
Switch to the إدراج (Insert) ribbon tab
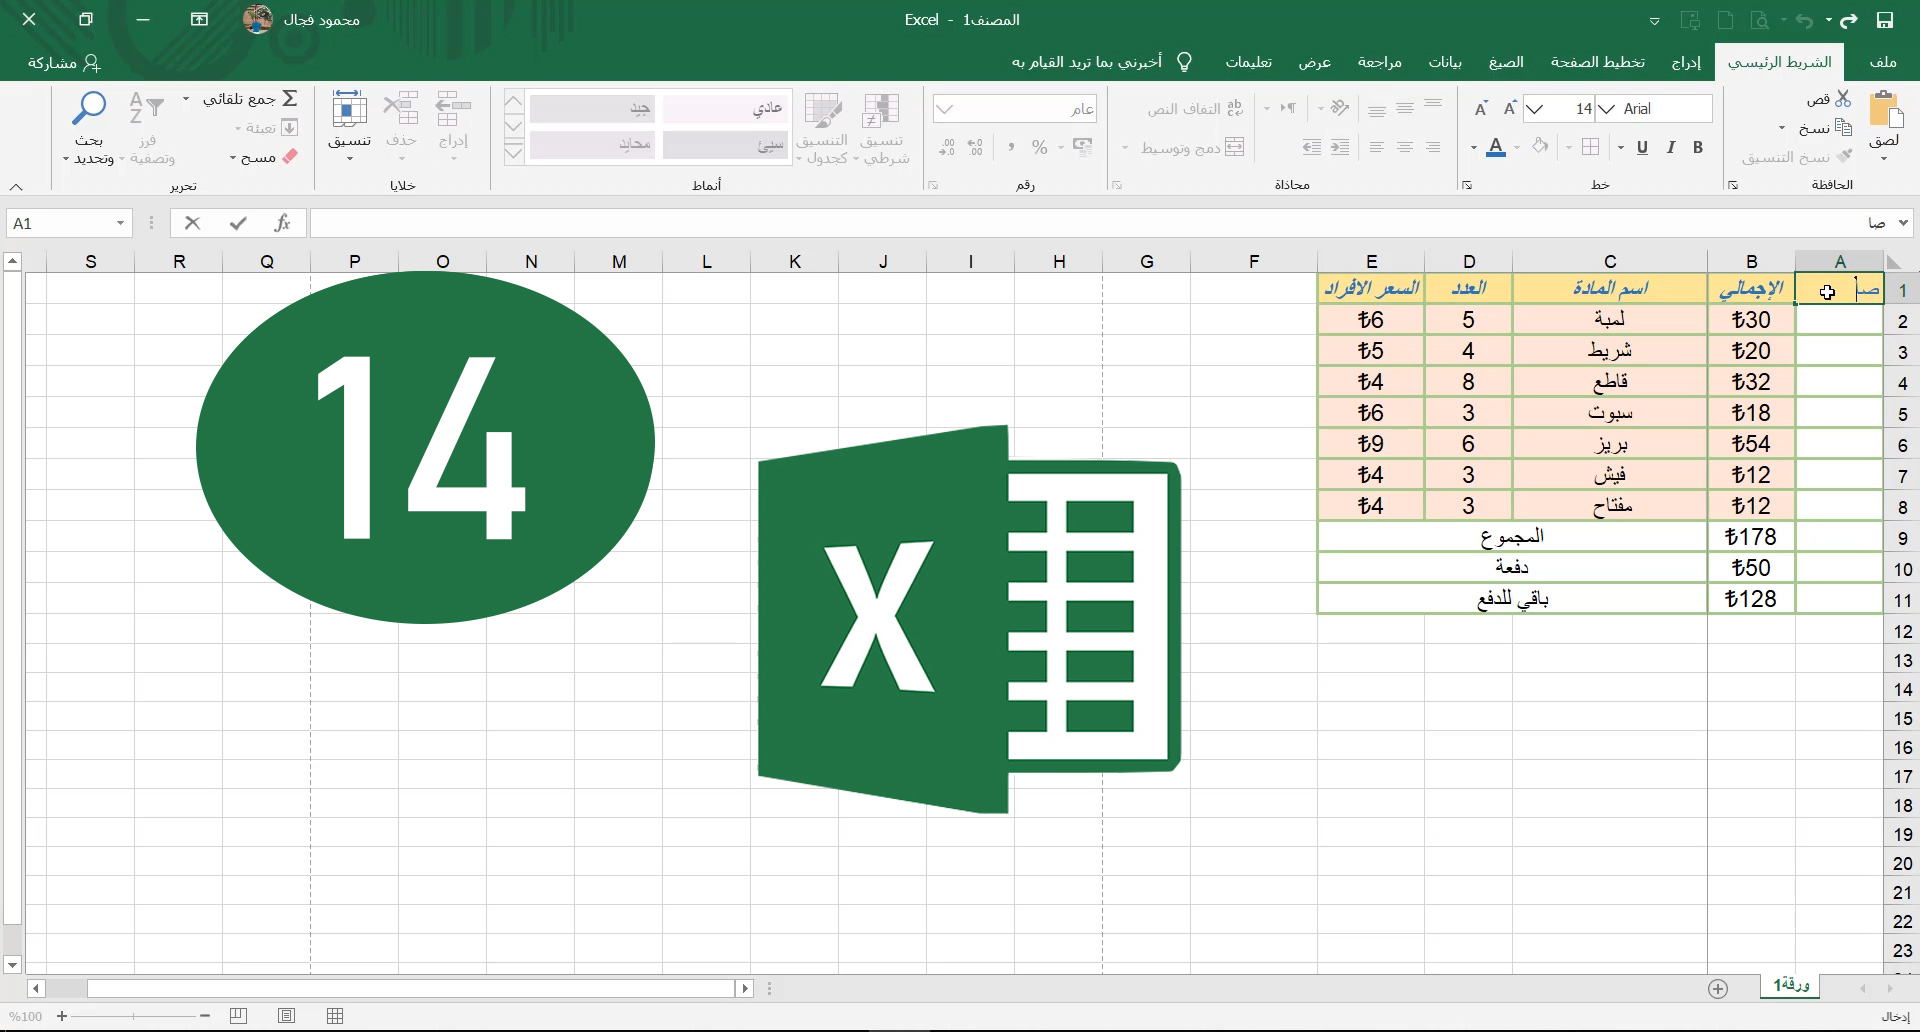click(x=1686, y=62)
